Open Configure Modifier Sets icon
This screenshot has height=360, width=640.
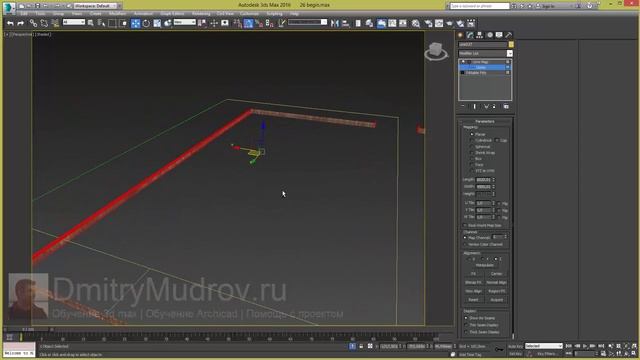506,107
